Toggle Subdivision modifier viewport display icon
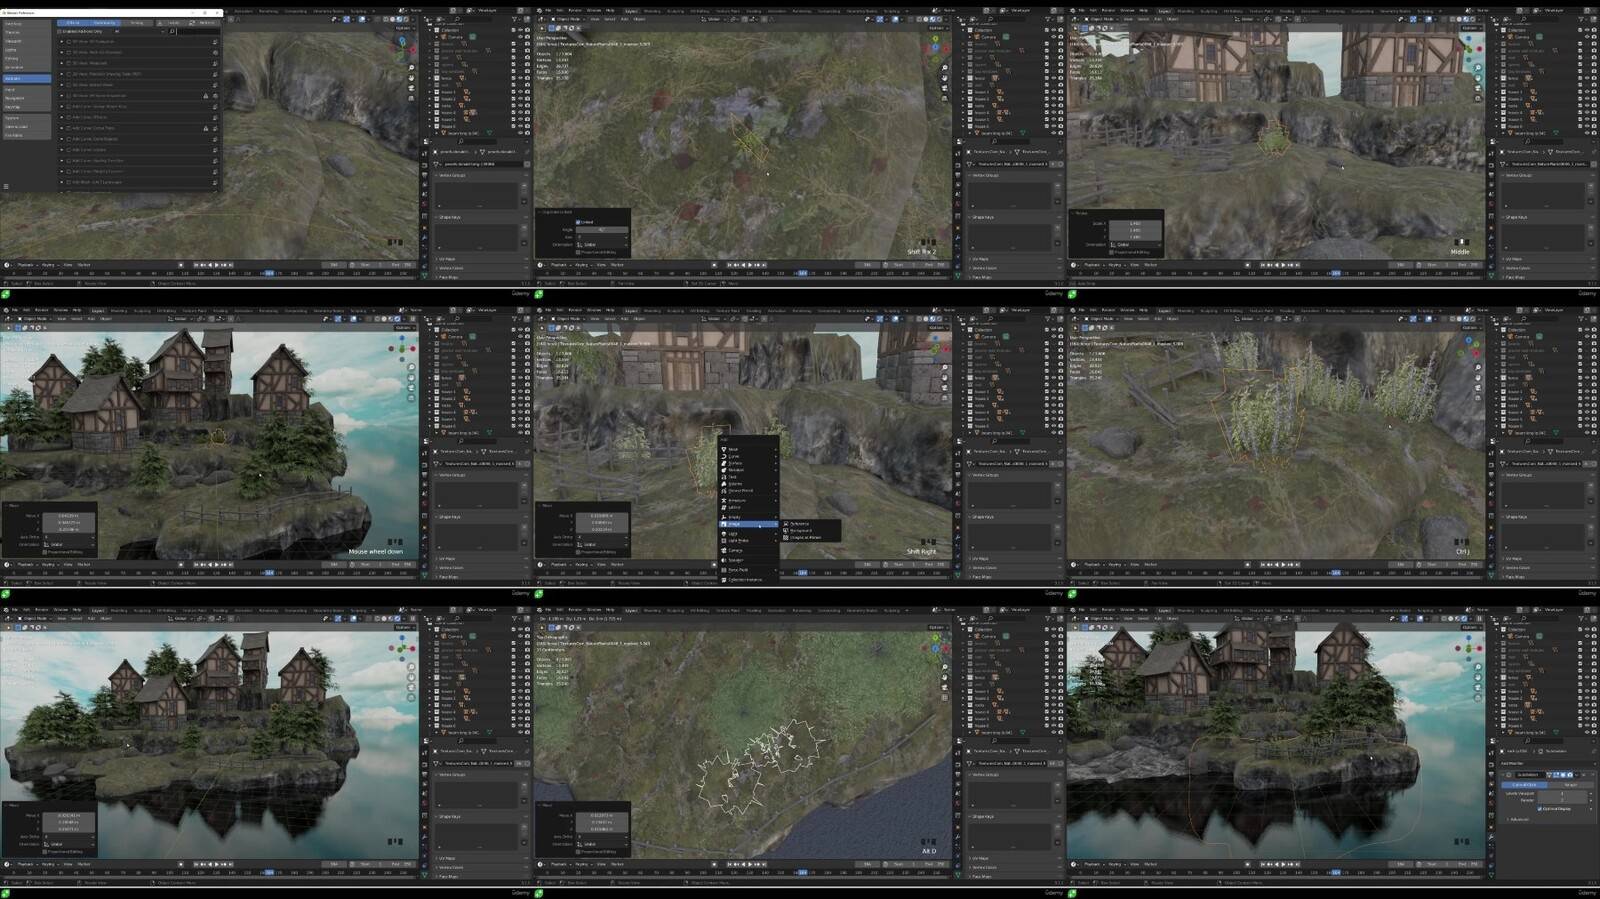 click(1564, 775)
